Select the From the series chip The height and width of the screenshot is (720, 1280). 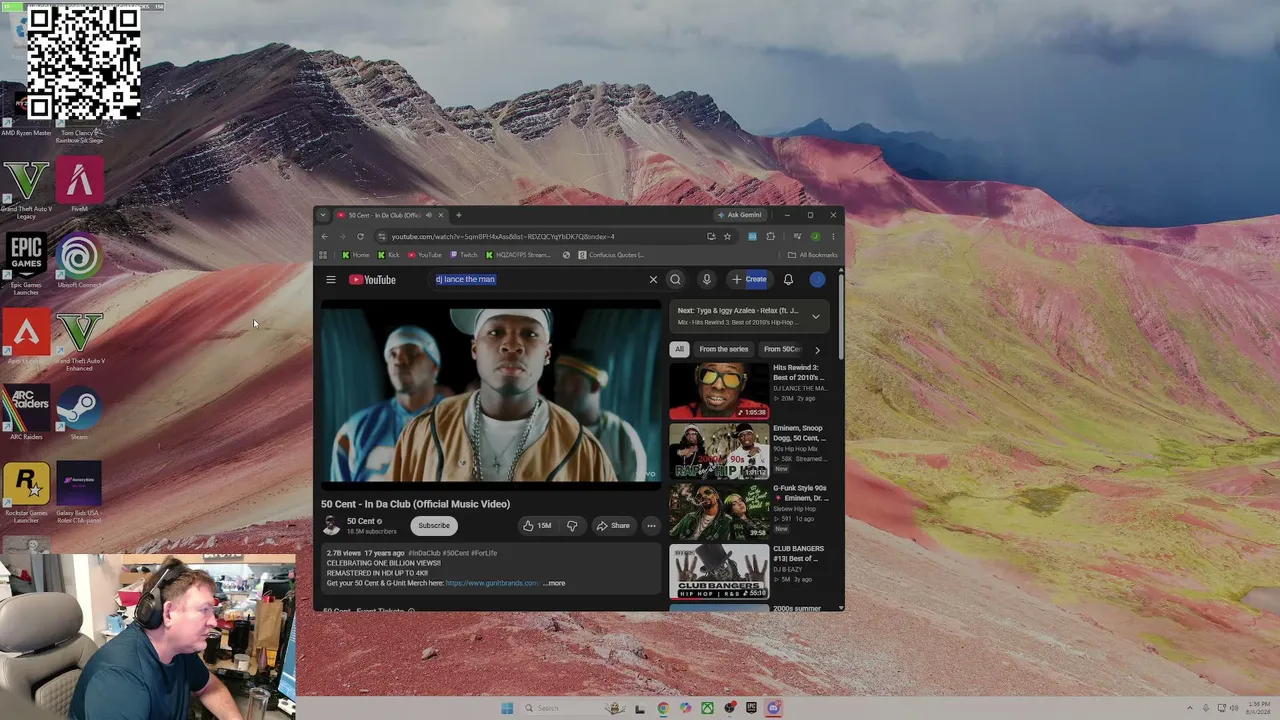coord(724,349)
